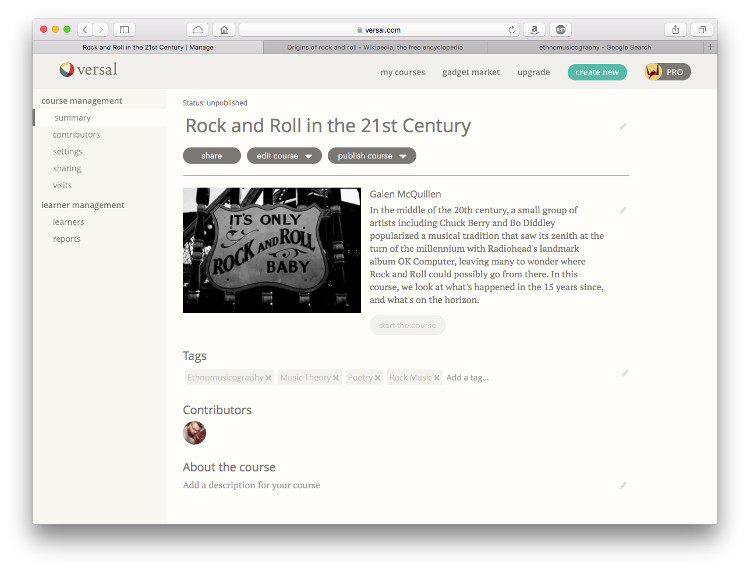This screenshot has width=750, height=571.
Task: Click the Add a tag input
Action: pyautogui.click(x=467, y=378)
